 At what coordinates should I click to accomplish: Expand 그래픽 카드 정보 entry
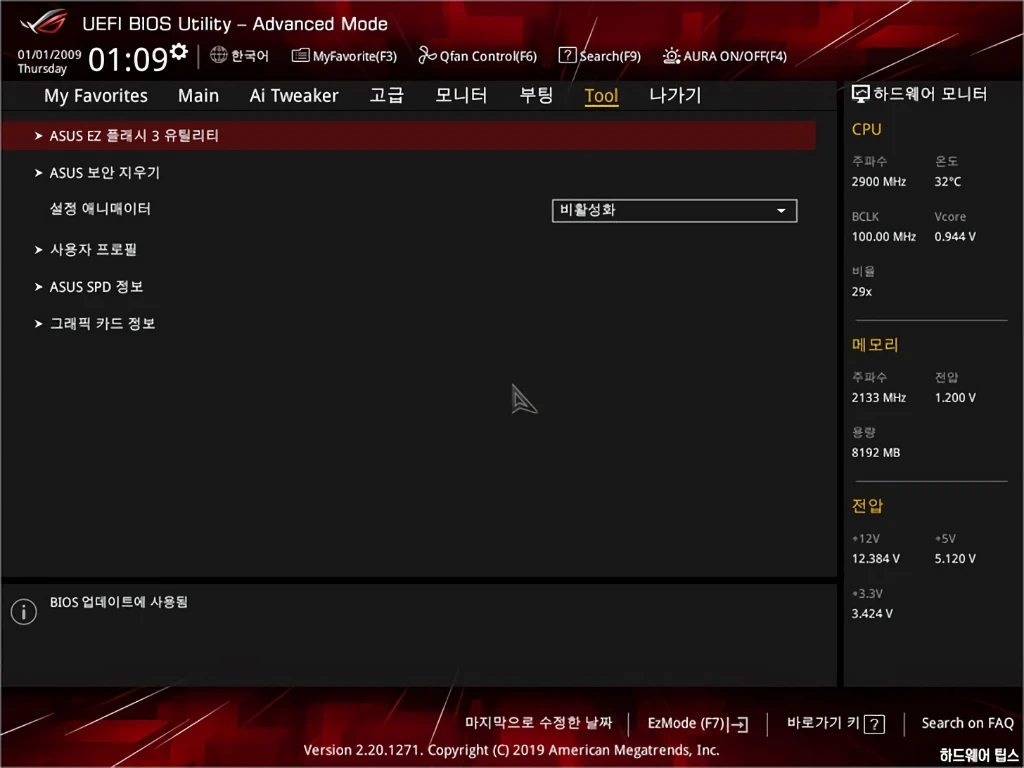(x=103, y=324)
